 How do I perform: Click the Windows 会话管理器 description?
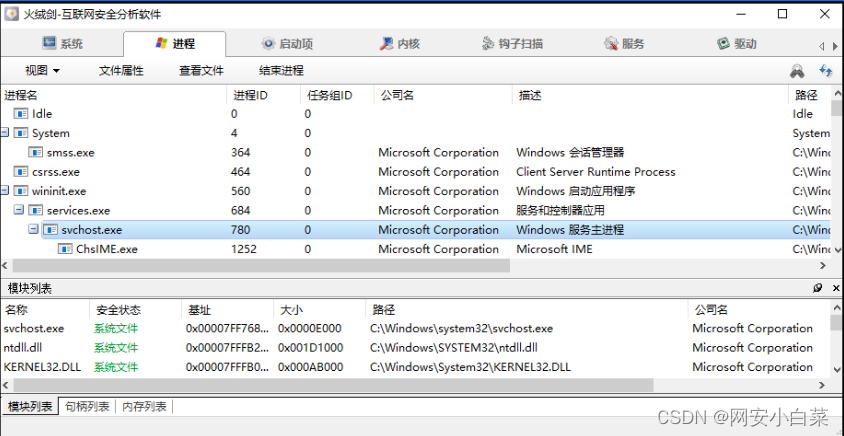(570, 152)
